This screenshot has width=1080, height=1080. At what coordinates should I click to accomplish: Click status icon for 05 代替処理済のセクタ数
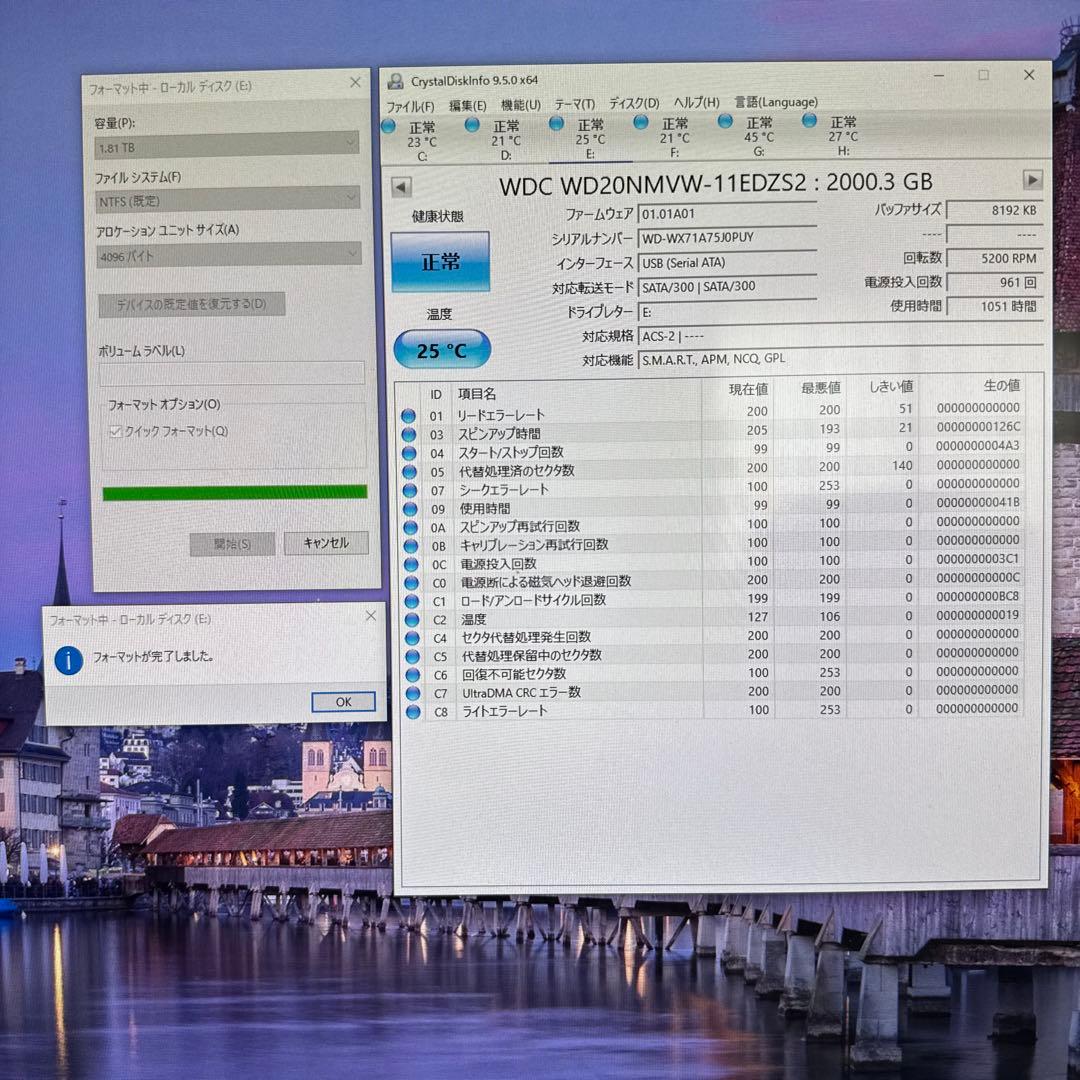pos(409,472)
